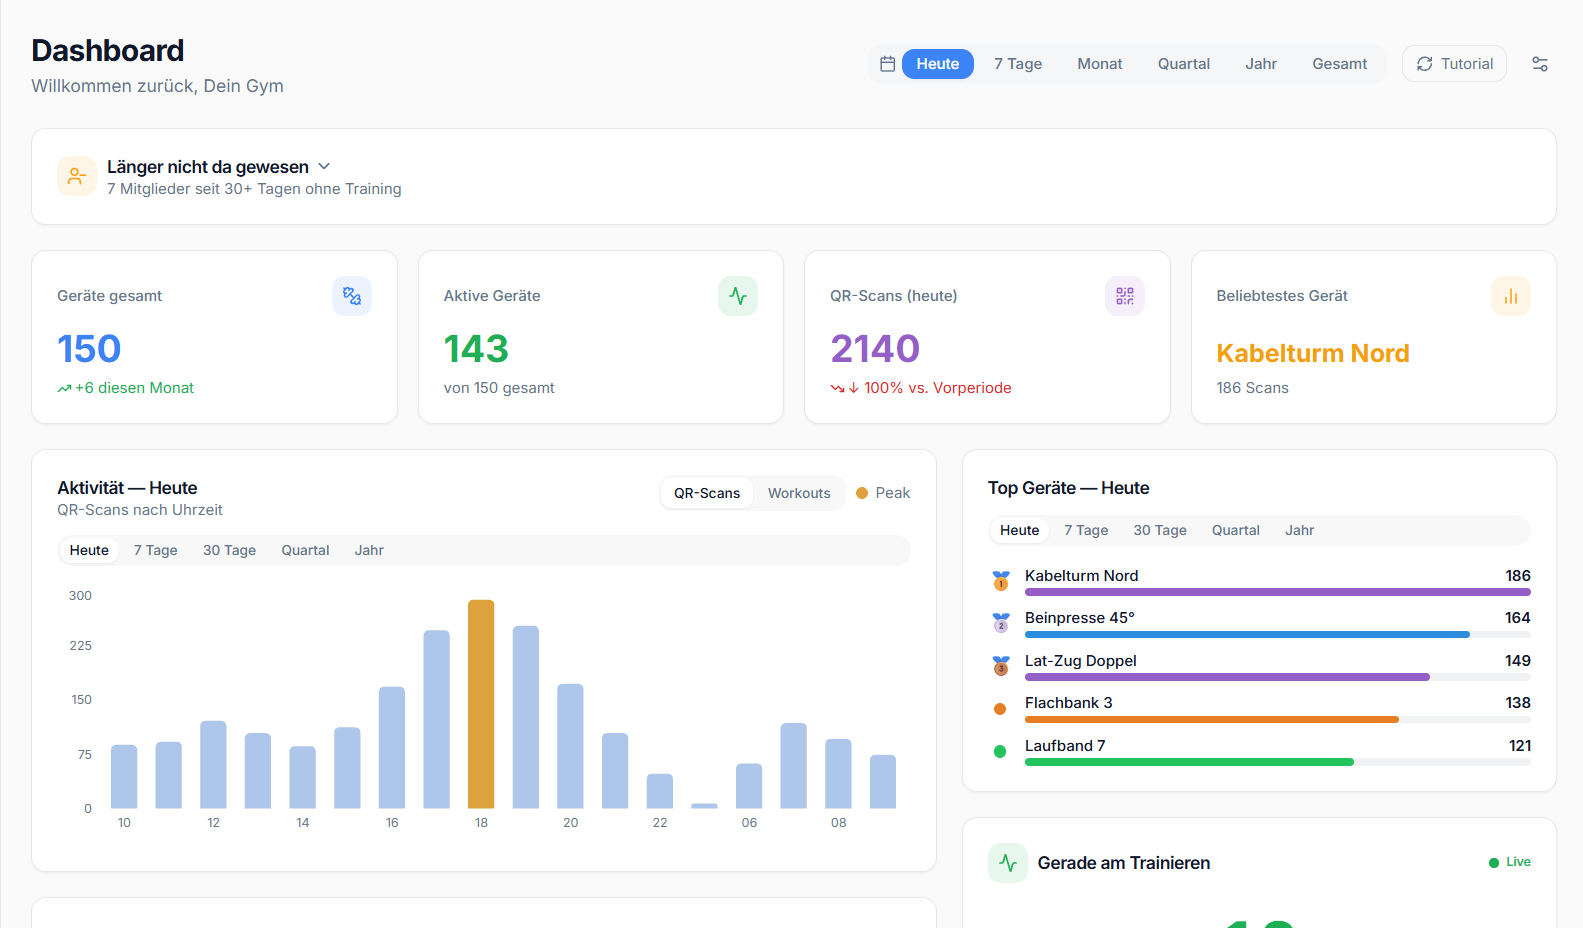The height and width of the screenshot is (928, 1583).
Task: Click the 2140 QR-Scans value
Action: click(875, 349)
